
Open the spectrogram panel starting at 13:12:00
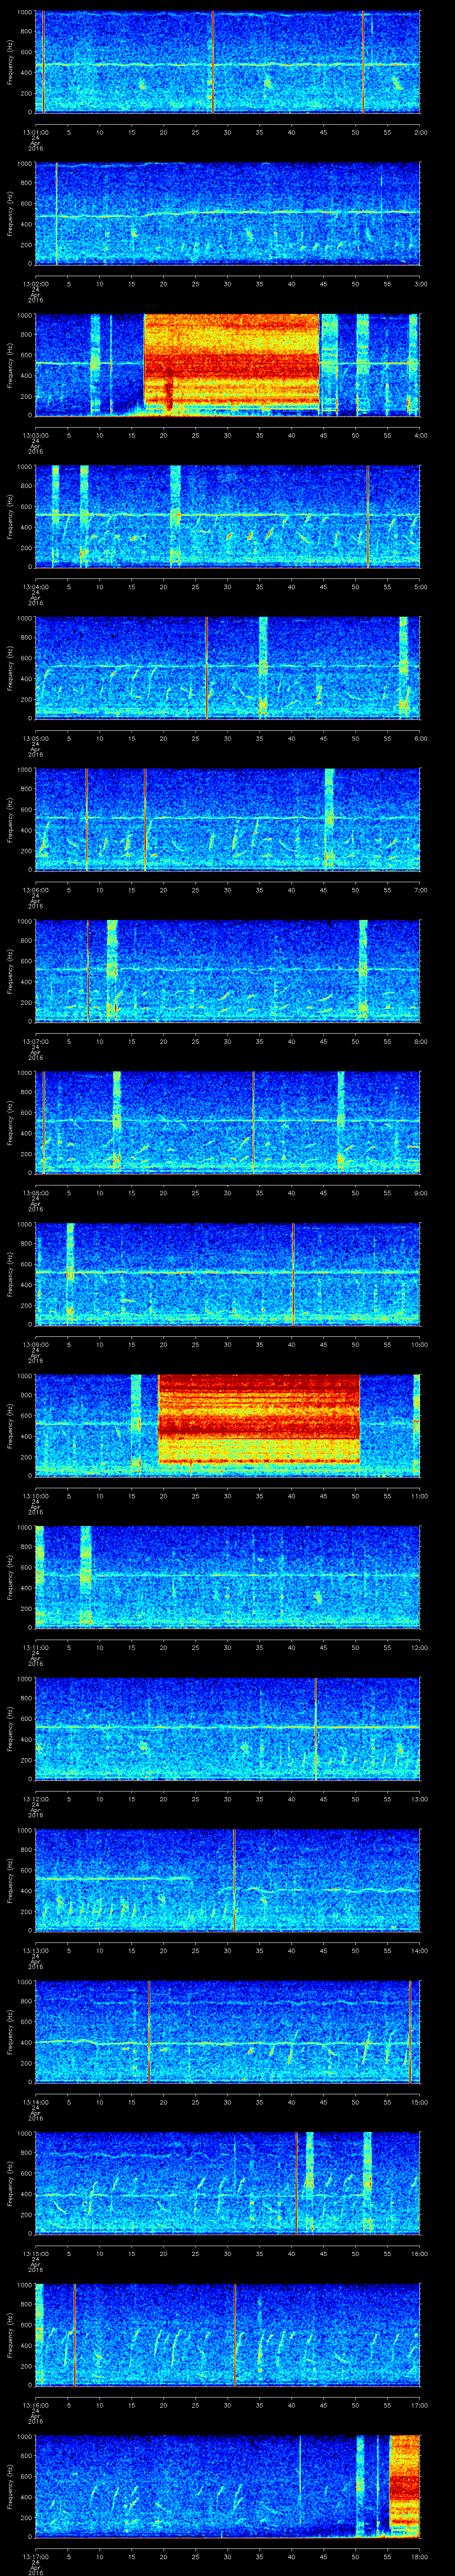click(x=227, y=1729)
